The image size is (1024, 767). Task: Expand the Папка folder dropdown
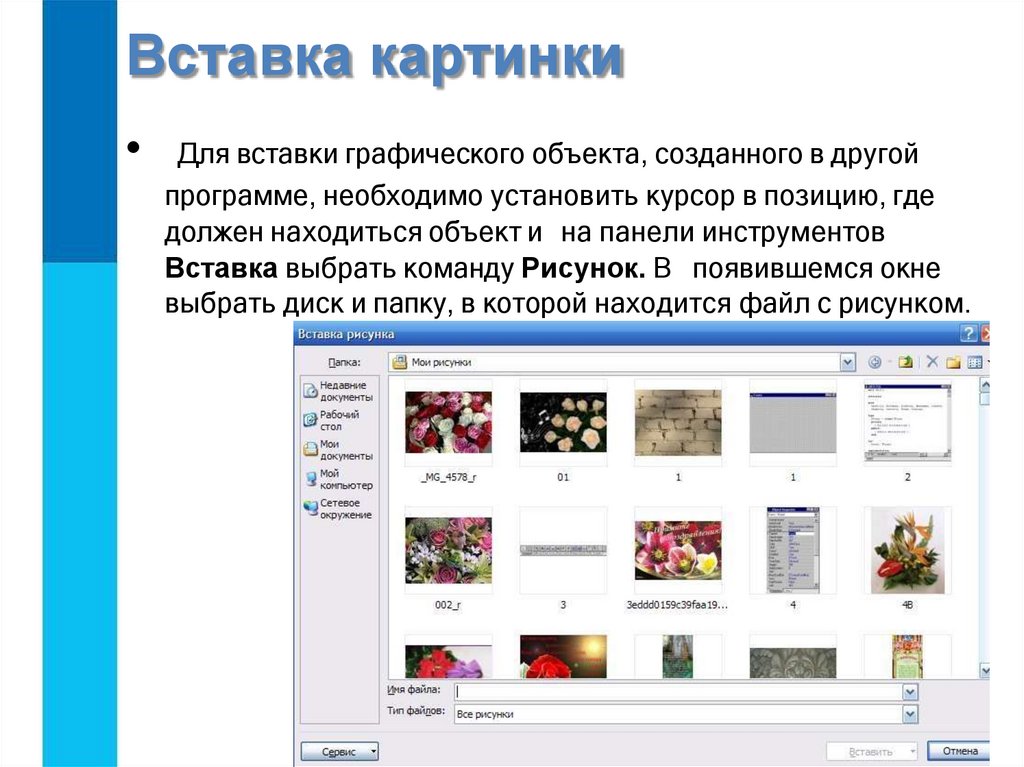click(x=847, y=363)
